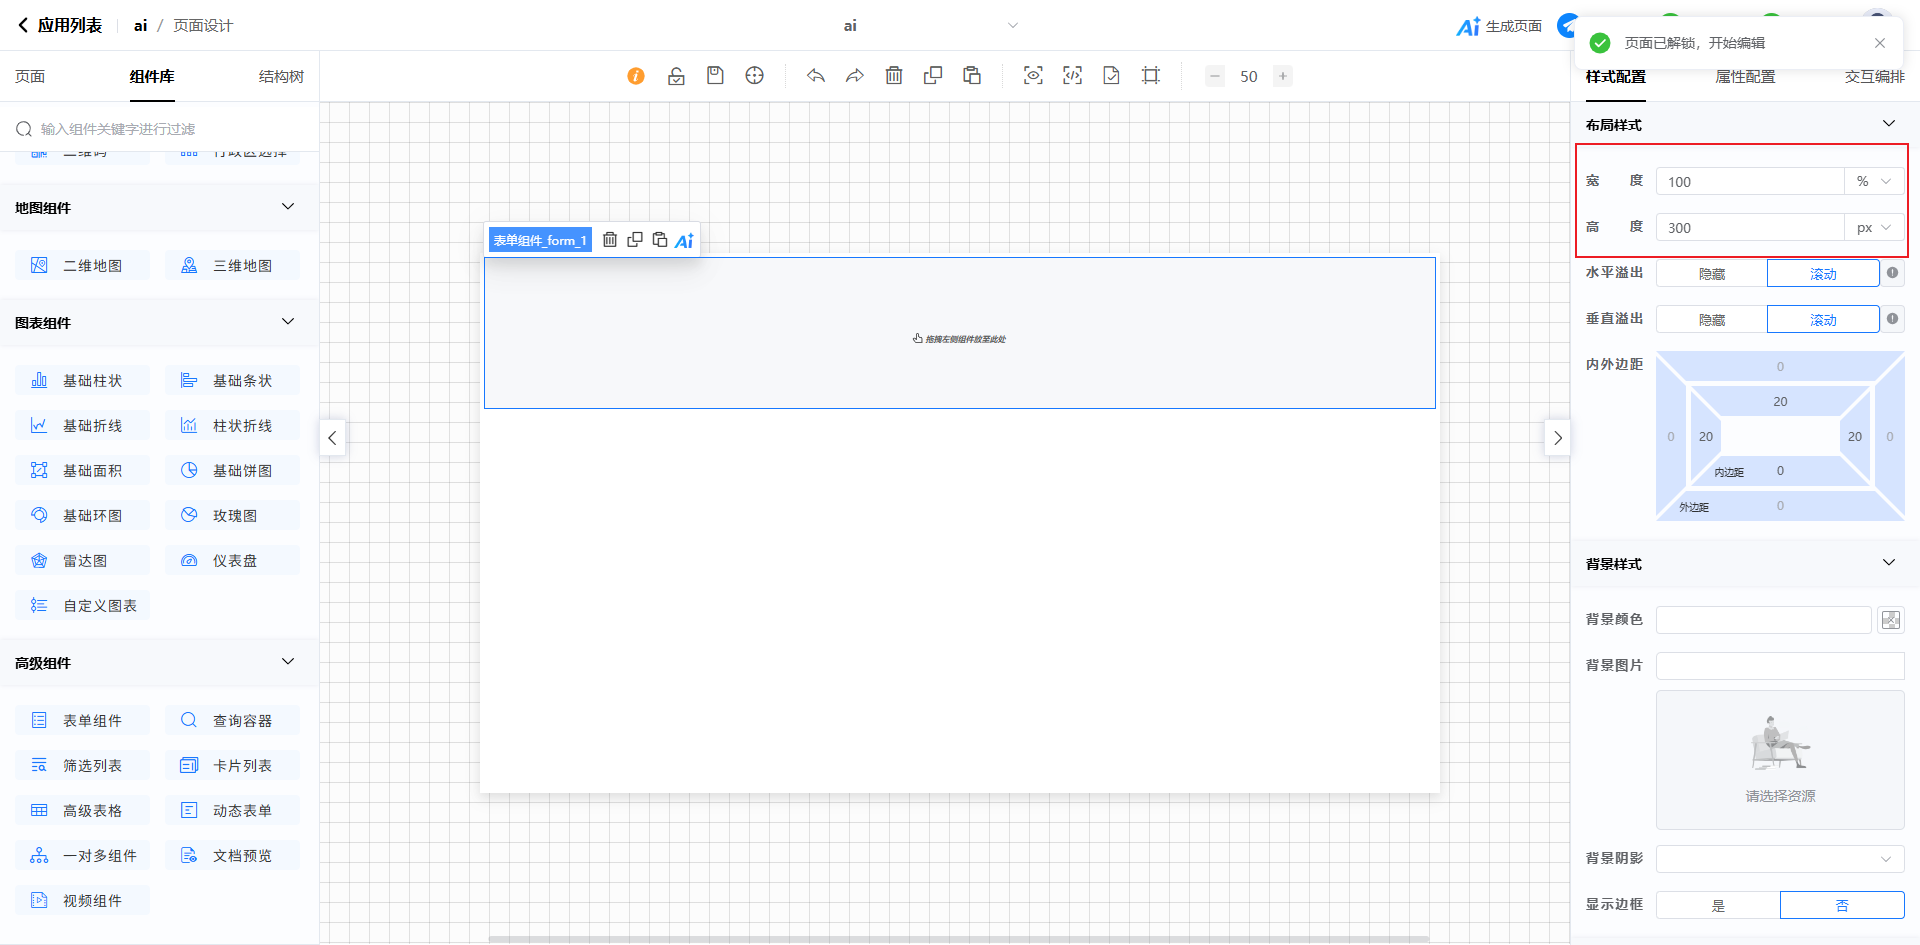
Task: Switch to the 属性配置 tab
Action: (x=1745, y=77)
